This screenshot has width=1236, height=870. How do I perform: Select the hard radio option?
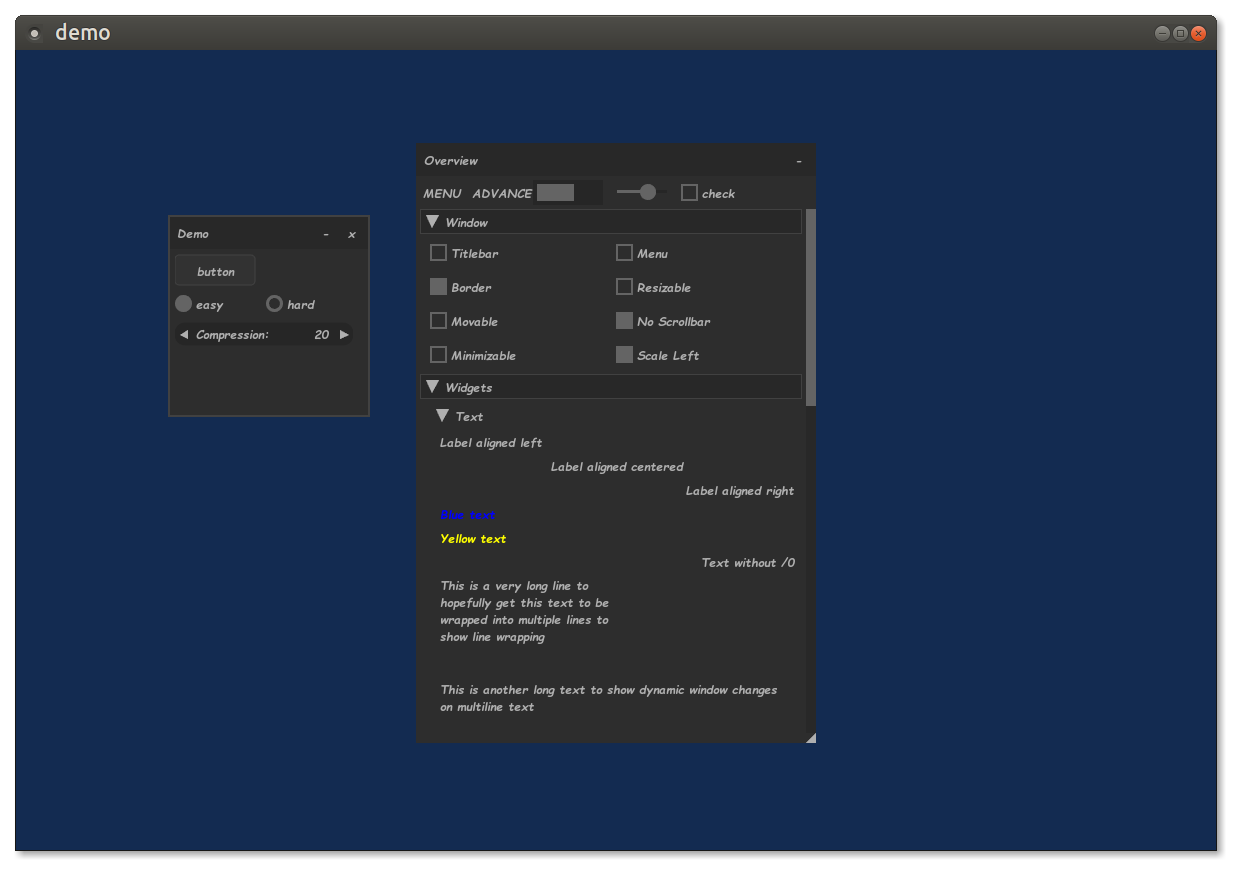point(274,304)
